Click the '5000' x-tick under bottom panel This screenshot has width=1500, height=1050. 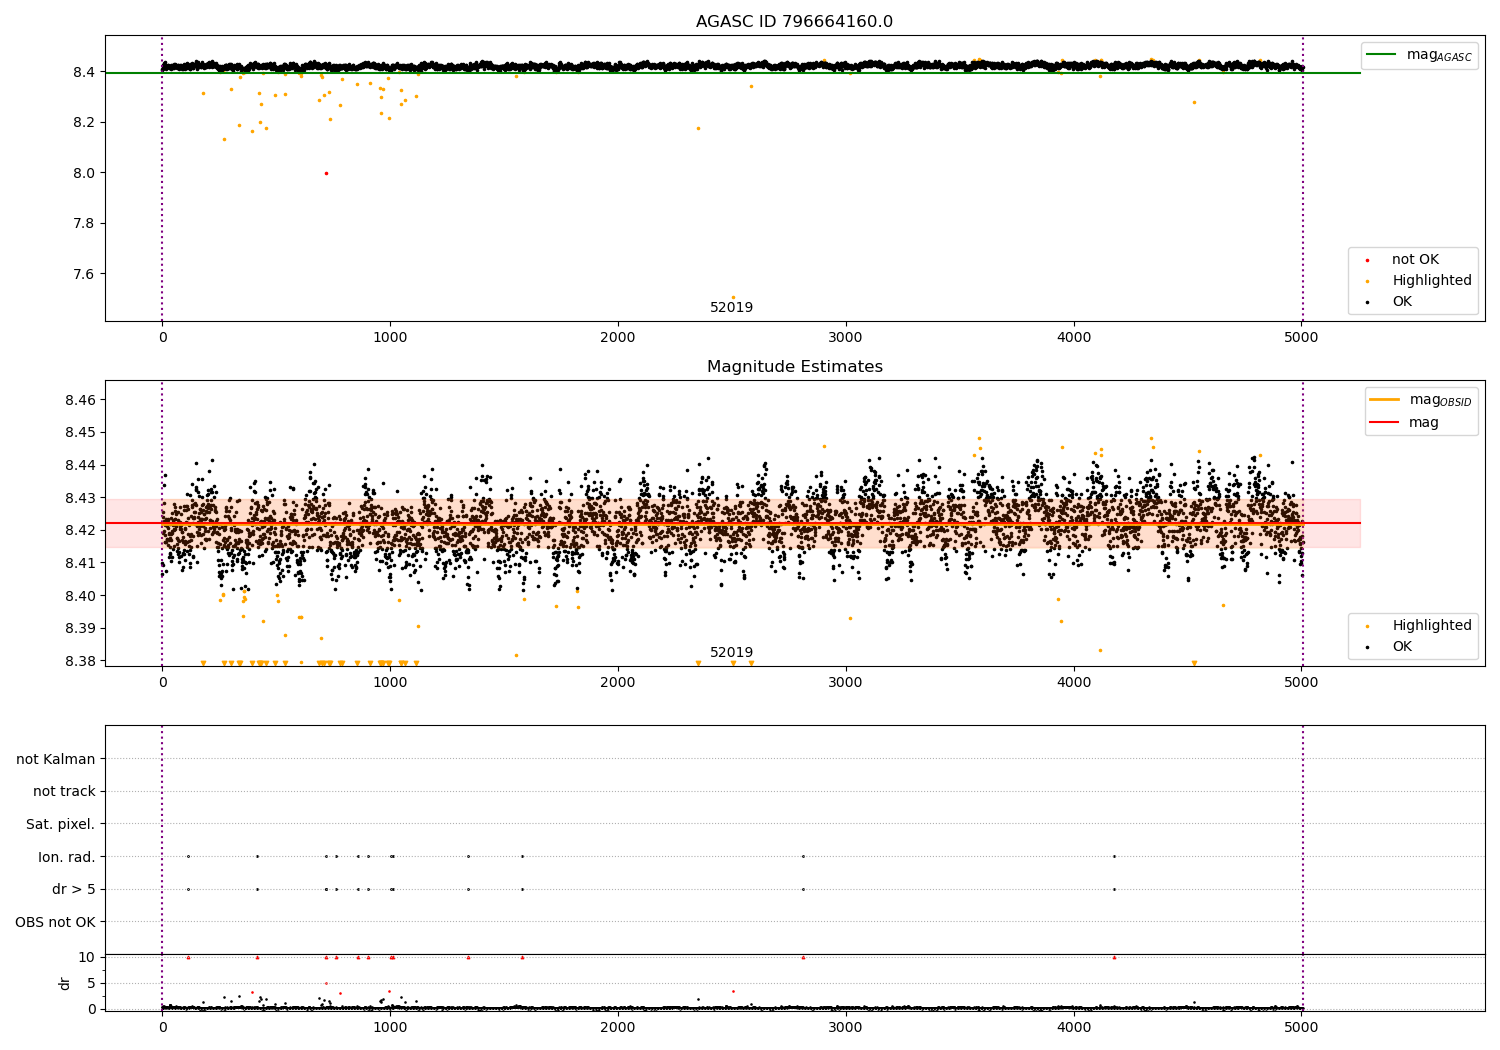click(x=1301, y=1028)
